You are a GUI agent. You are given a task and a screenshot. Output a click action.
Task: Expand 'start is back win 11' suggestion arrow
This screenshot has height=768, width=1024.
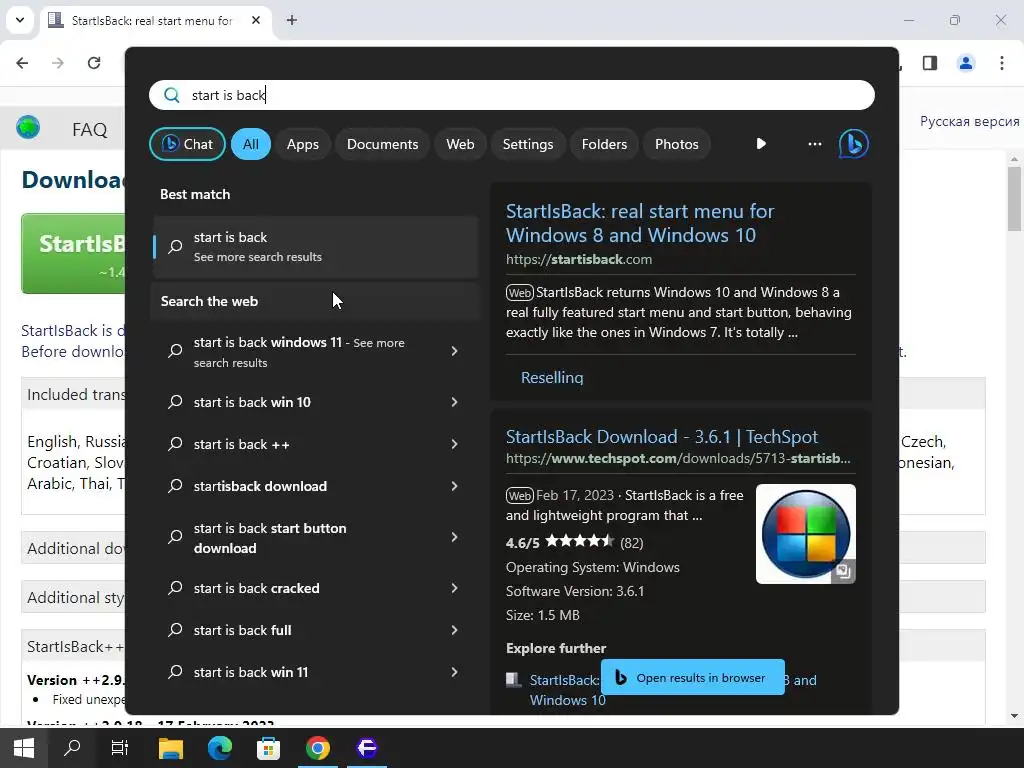pyautogui.click(x=455, y=672)
